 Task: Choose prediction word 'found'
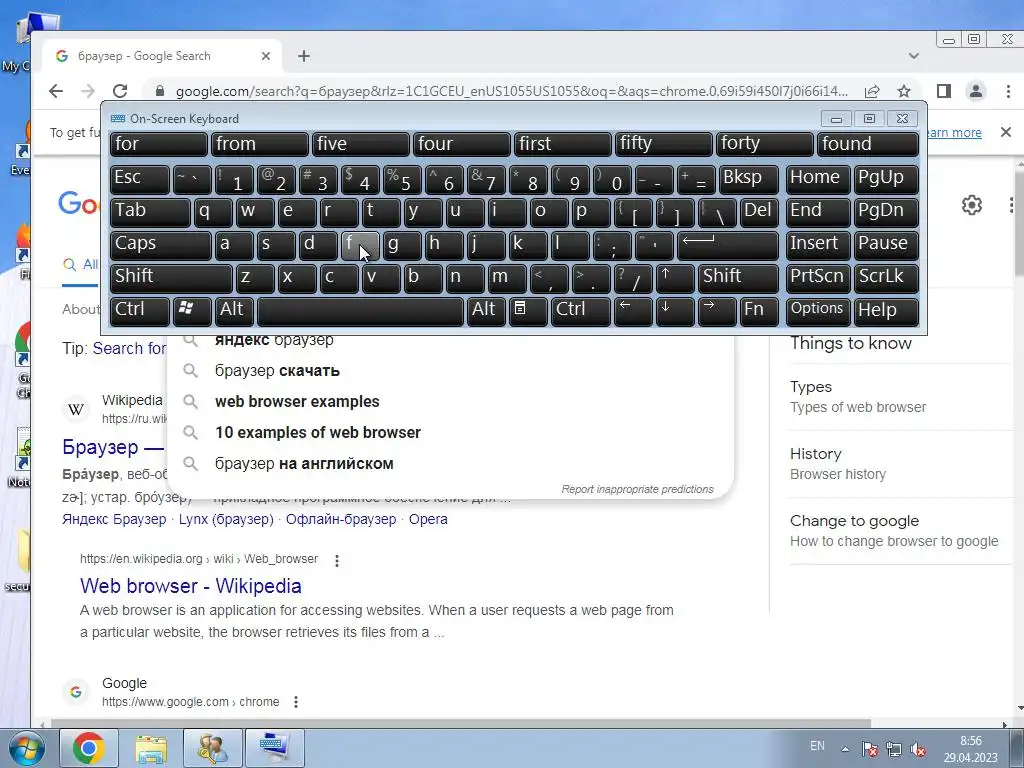(868, 144)
